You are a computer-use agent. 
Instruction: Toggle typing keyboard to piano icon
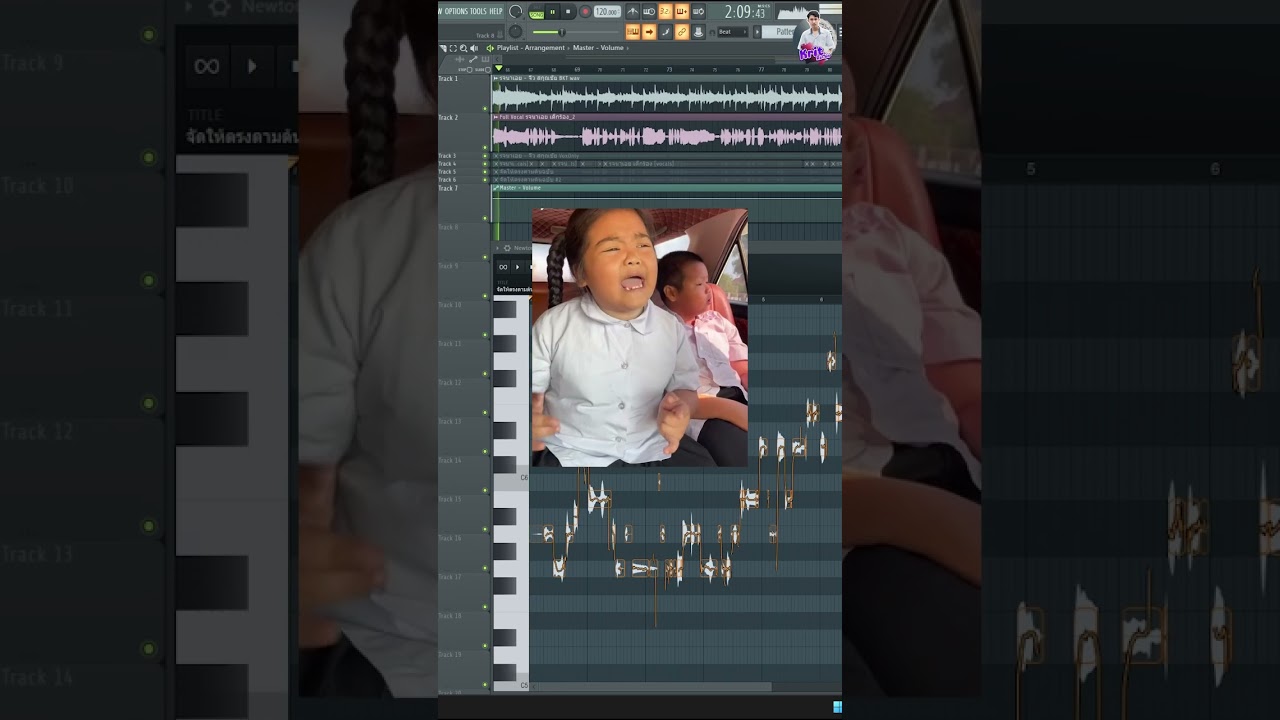coord(633,32)
